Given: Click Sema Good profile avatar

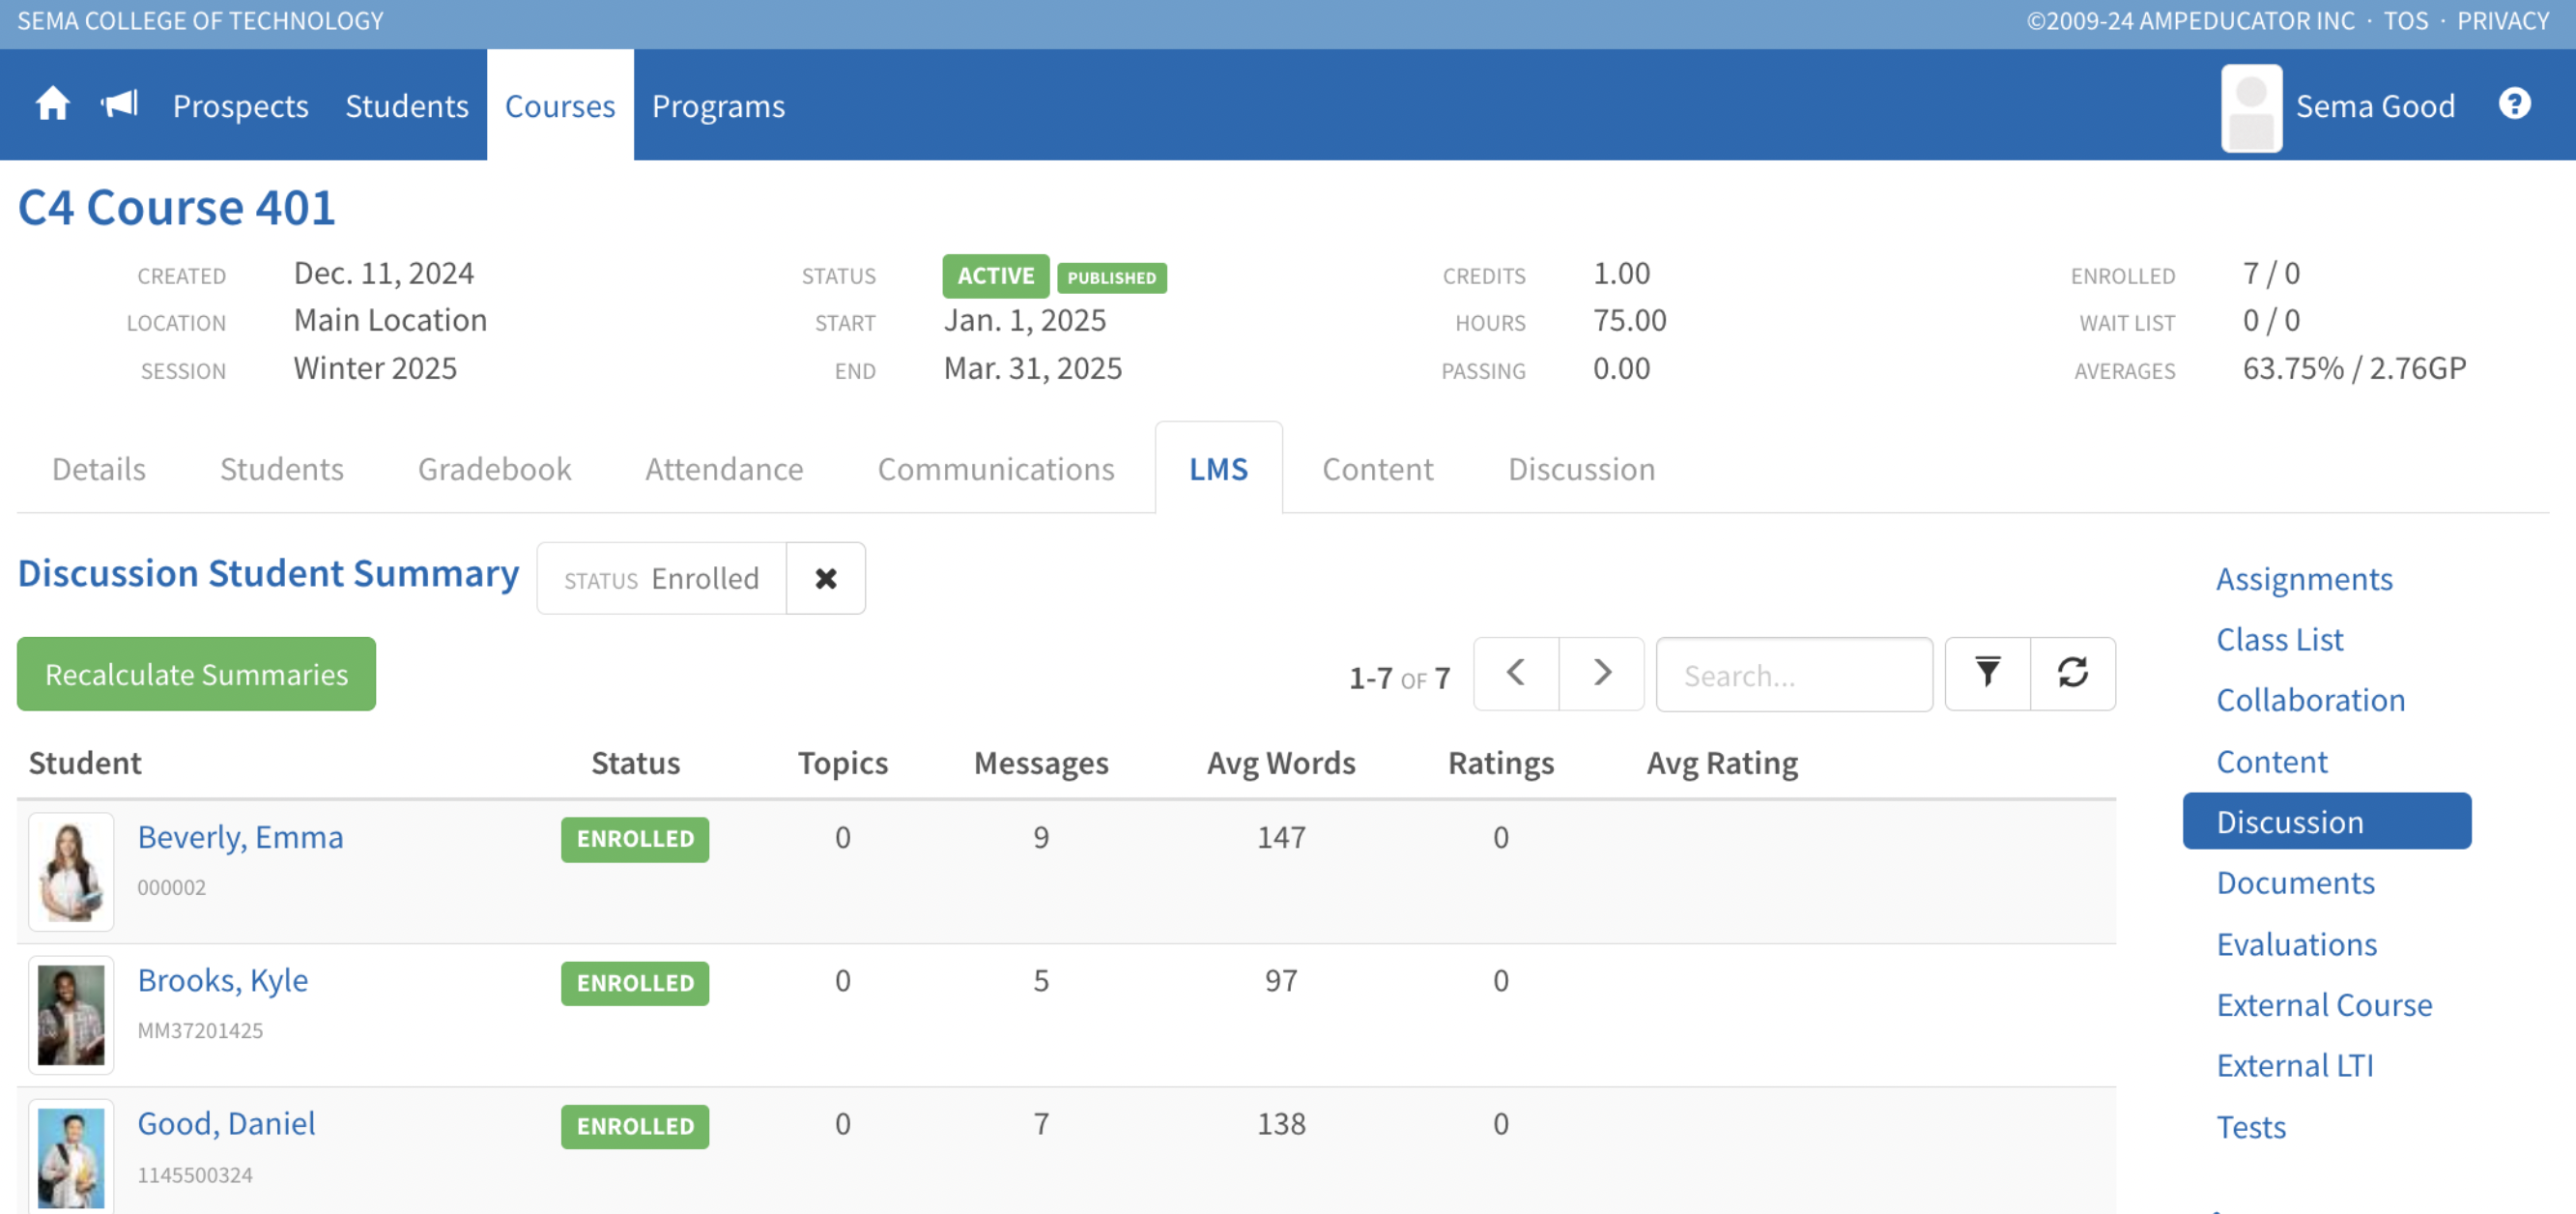Looking at the screenshot, I should click(2250, 108).
